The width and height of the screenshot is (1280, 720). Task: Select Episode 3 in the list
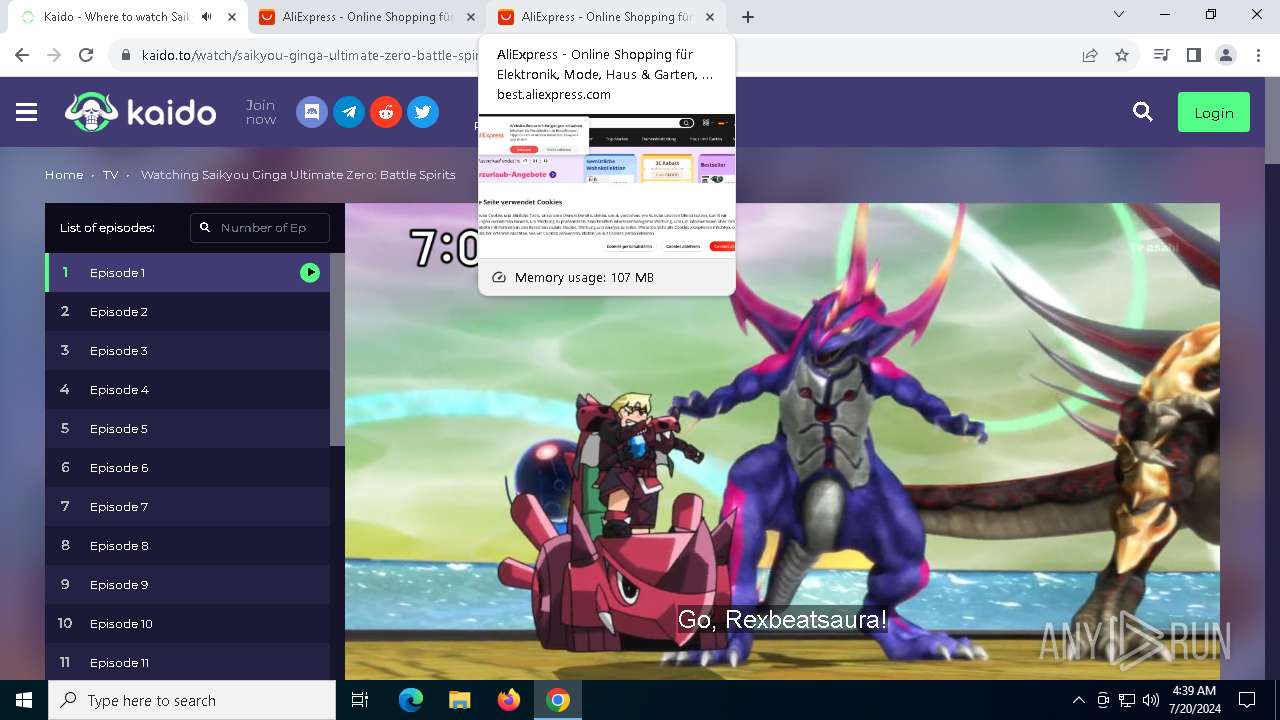click(x=187, y=350)
